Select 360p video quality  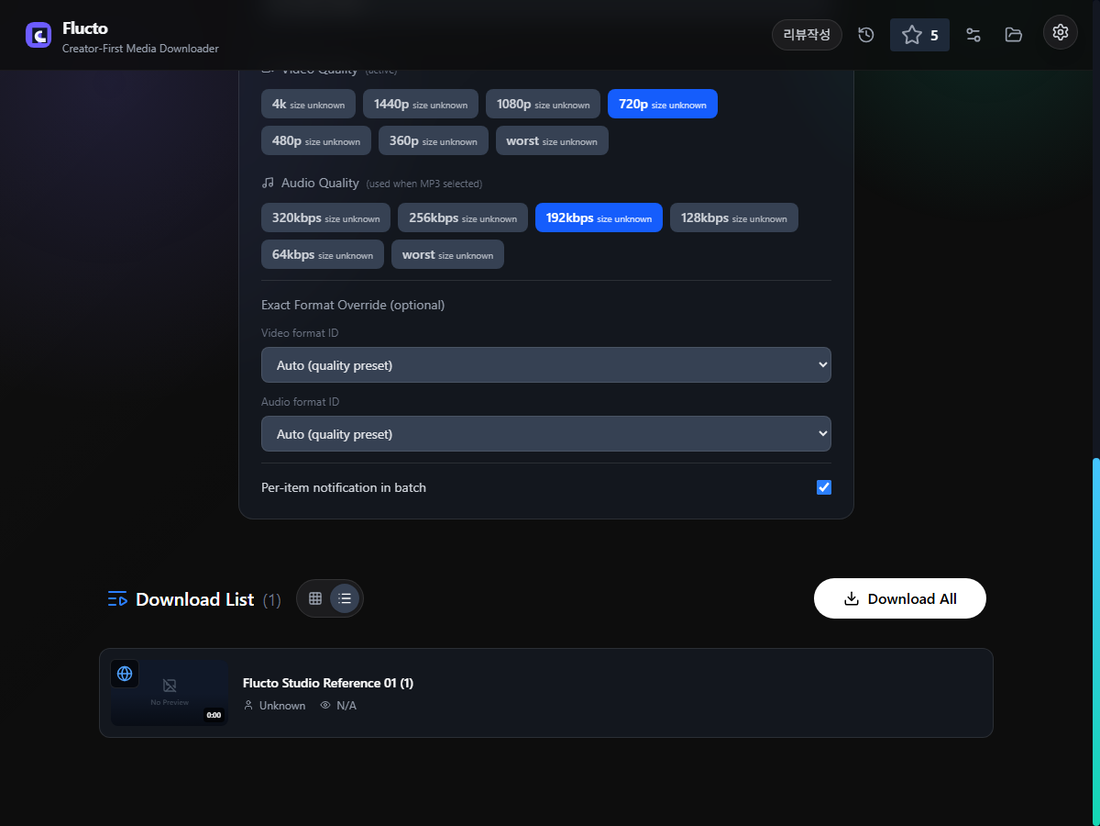click(434, 141)
